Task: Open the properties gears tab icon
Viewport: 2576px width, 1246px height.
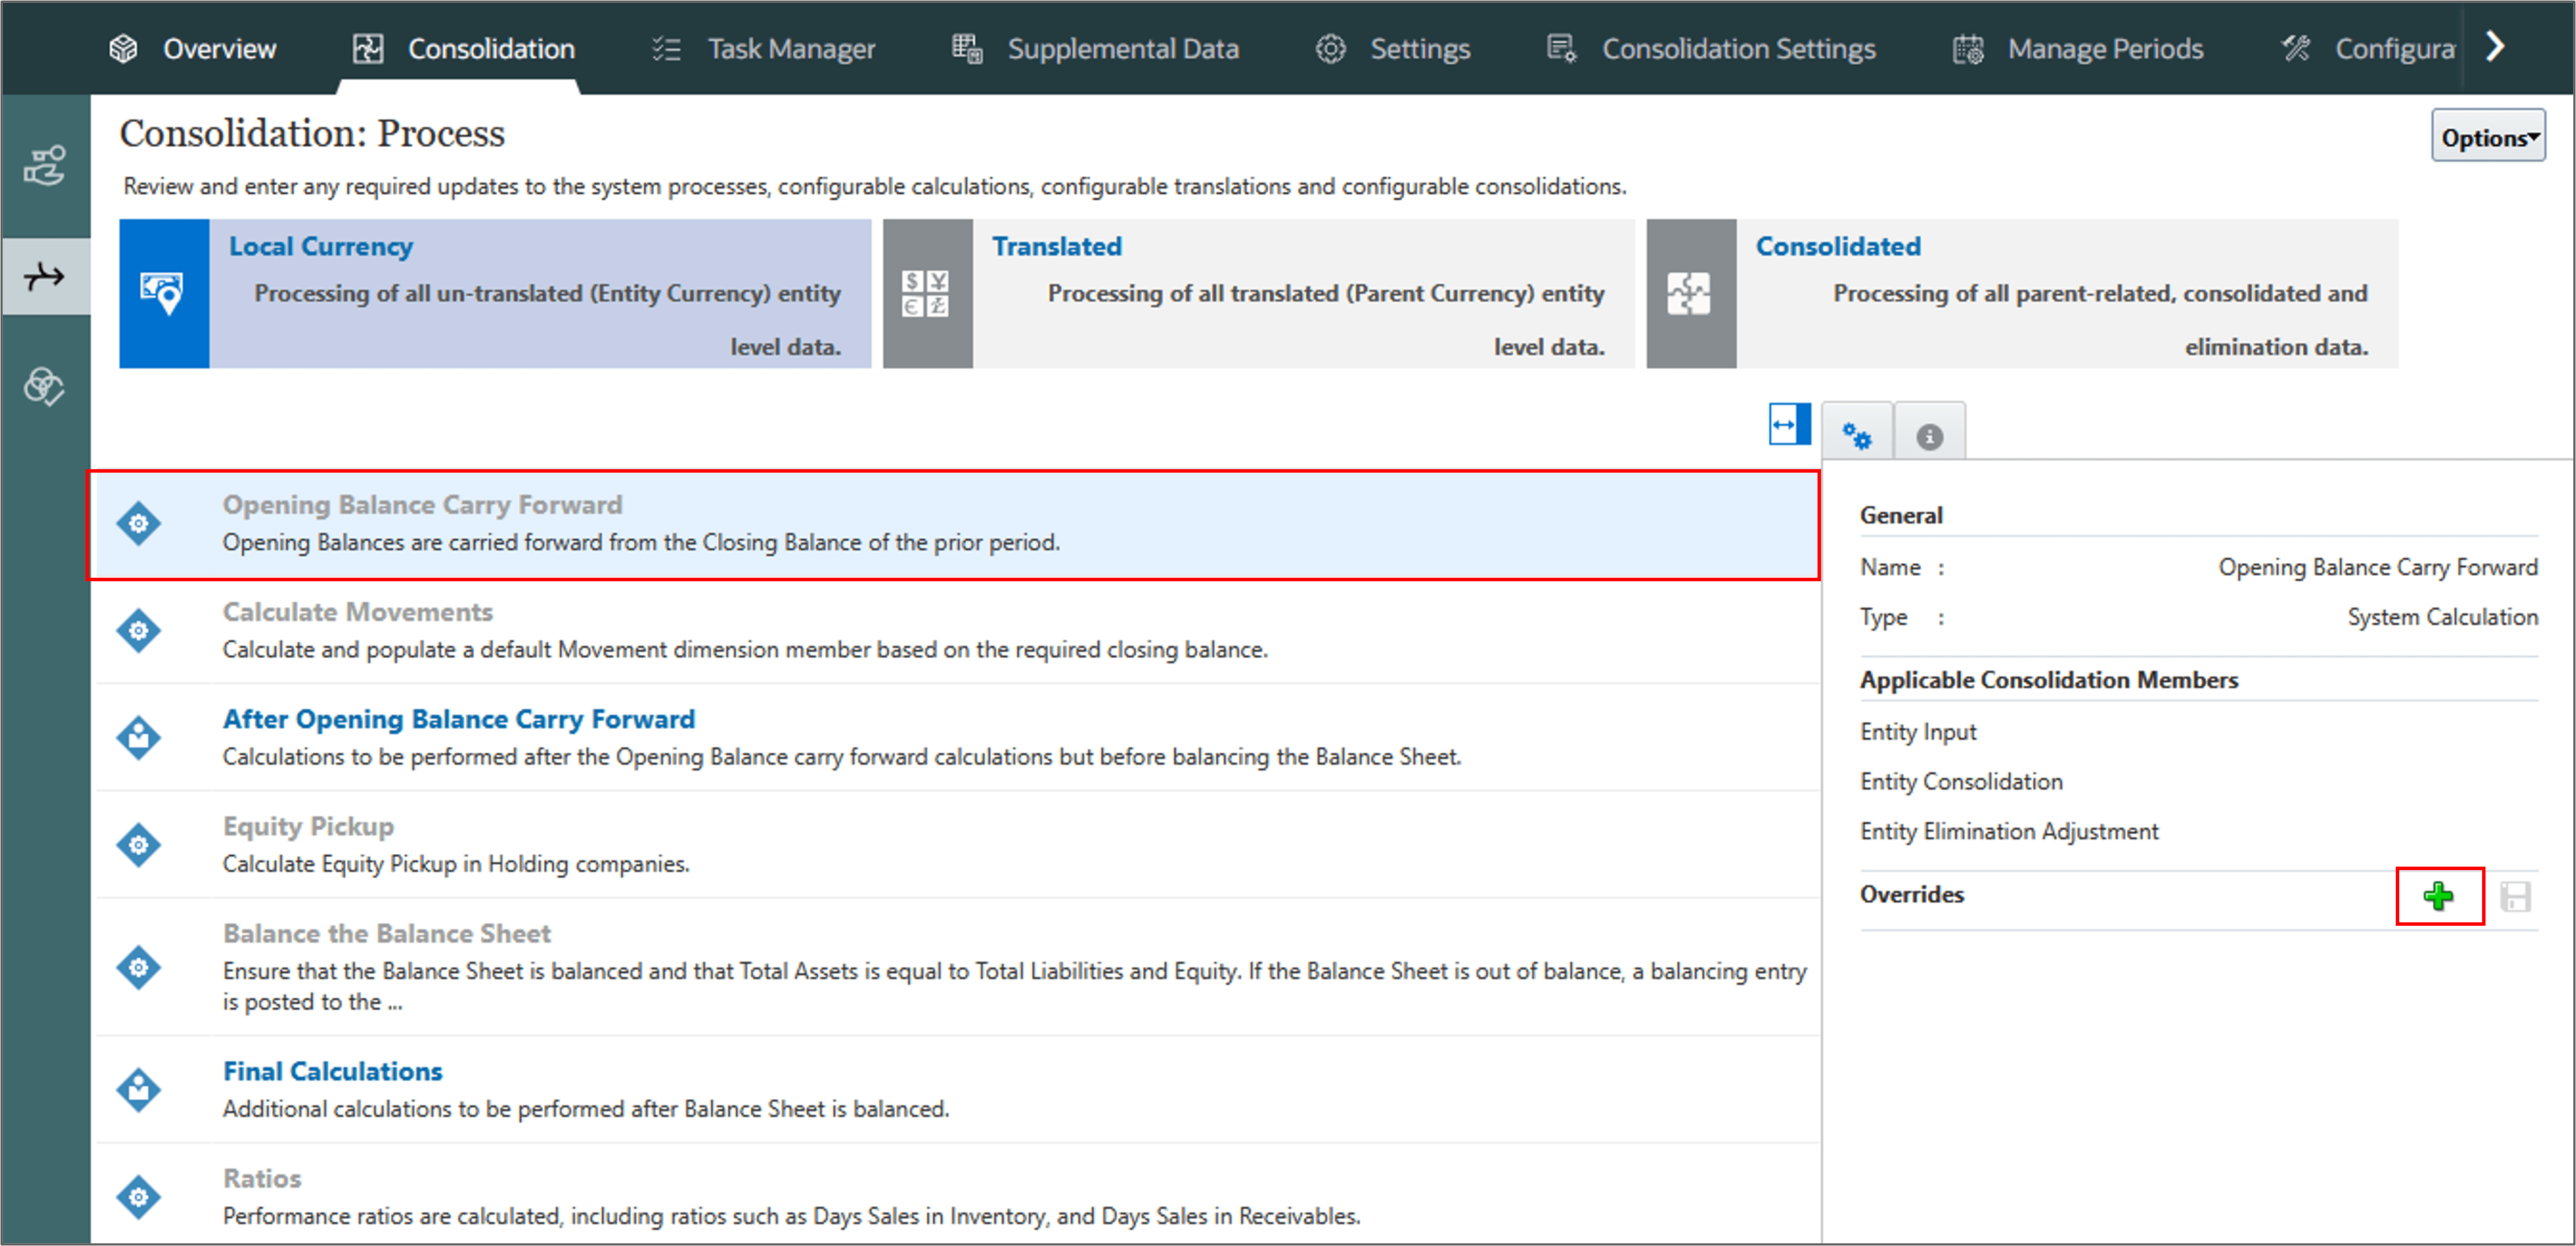Action: coord(1856,436)
